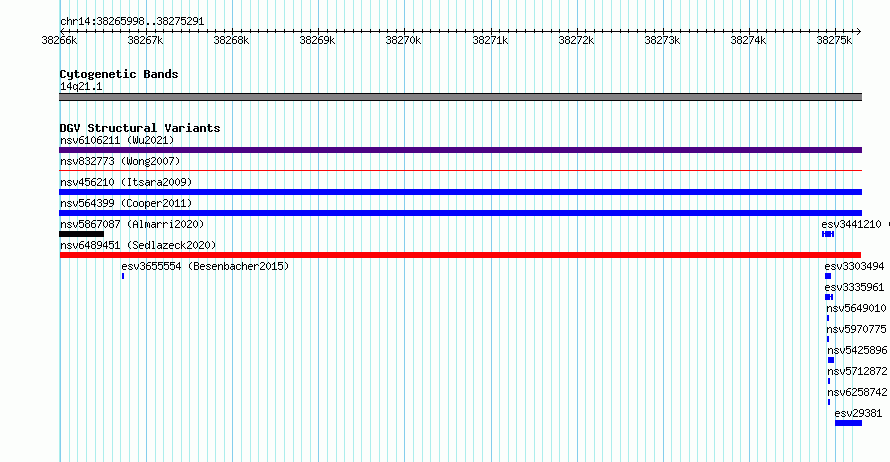Click the 38271k ruler label
Image resolution: width=890 pixels, height=462 pixels.
(x=490, y=40)
